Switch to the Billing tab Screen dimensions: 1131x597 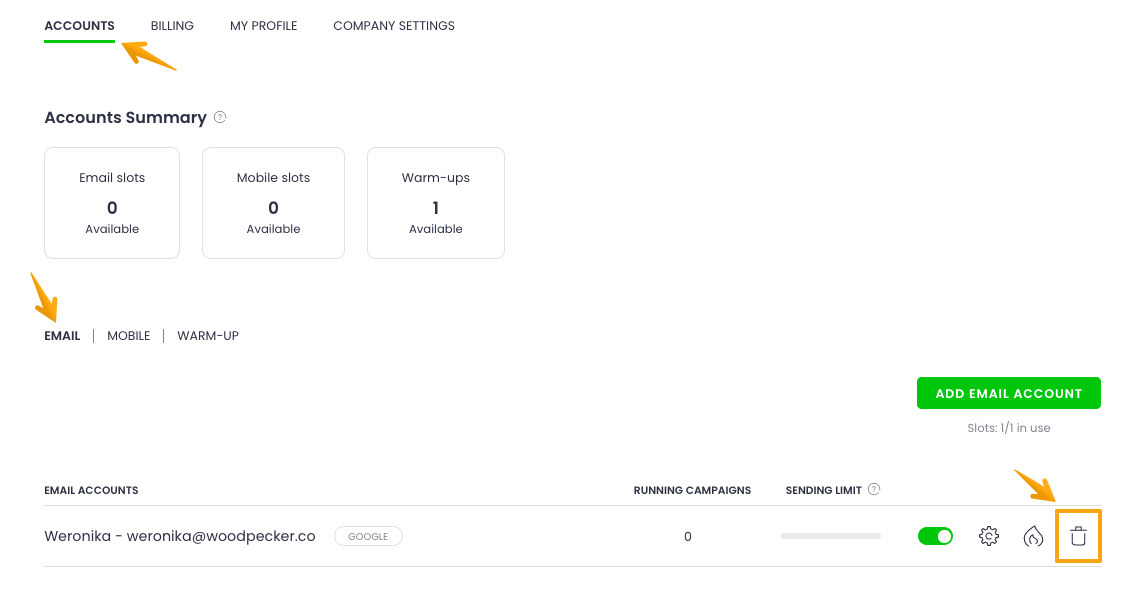point(172,26)
